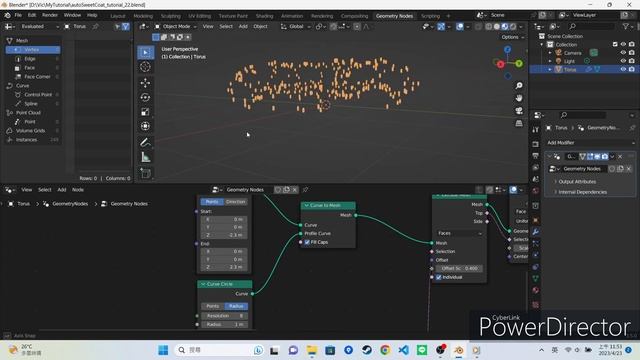This screenshot has width=640, height=360.
Task: Expand Internal Dependencies panel
Action: pyautogui.click(x=581, y=192)
